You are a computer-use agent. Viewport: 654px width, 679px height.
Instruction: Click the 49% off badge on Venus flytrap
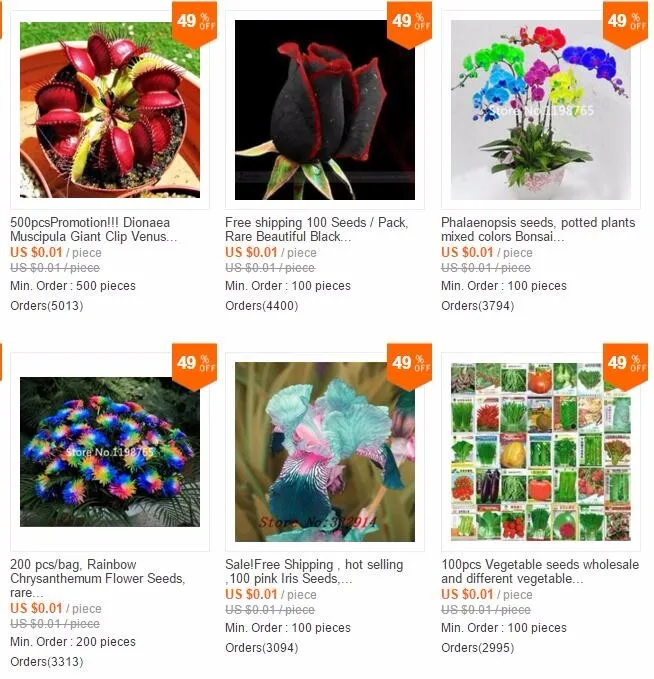pyautogui.click(x=194, y=24)
